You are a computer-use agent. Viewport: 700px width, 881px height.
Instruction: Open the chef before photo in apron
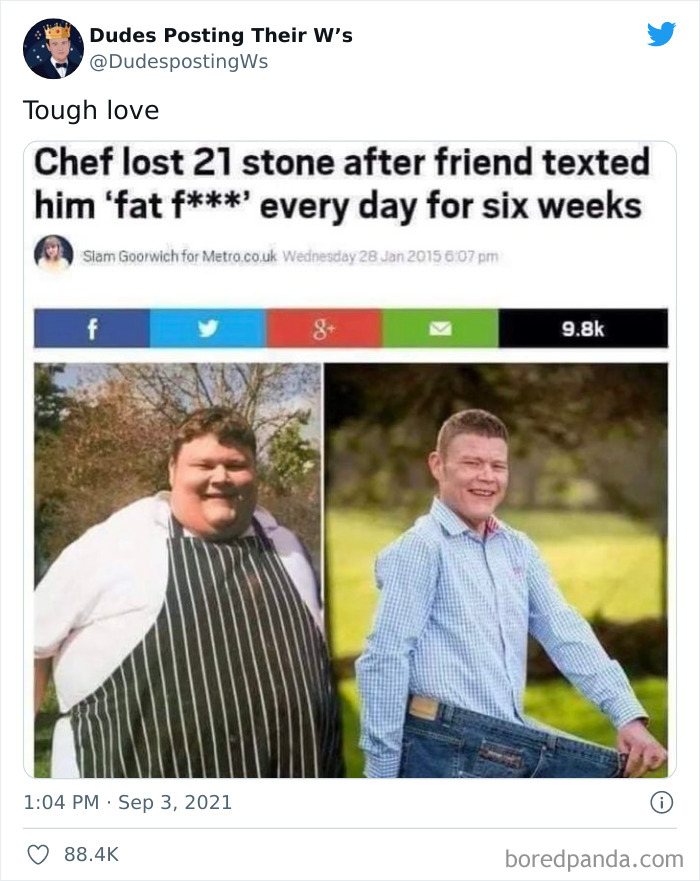click(178, 570)
